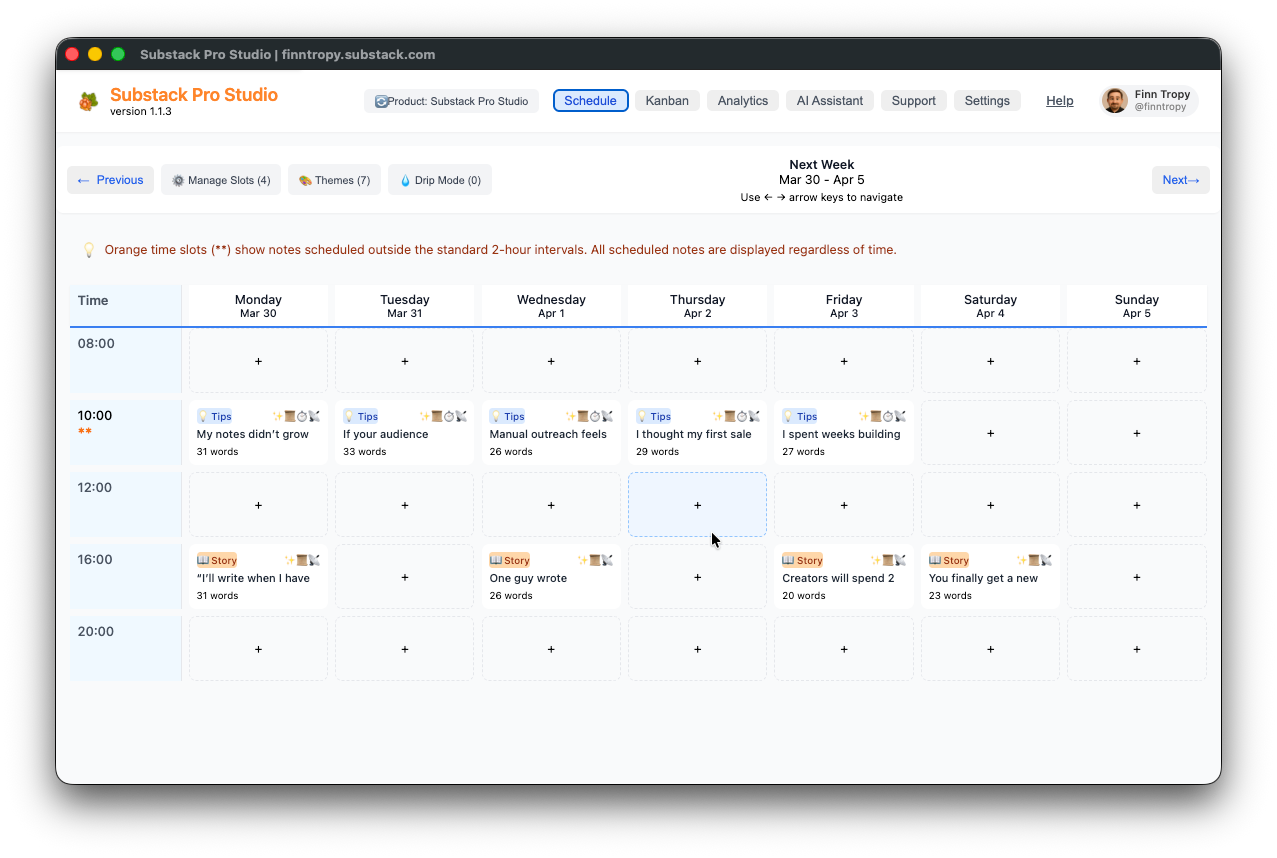This screenshot has height=858, width=1277.
Task: Click scroll icon on 'Manual outreach feels' note
Action: tap(583, 416)
